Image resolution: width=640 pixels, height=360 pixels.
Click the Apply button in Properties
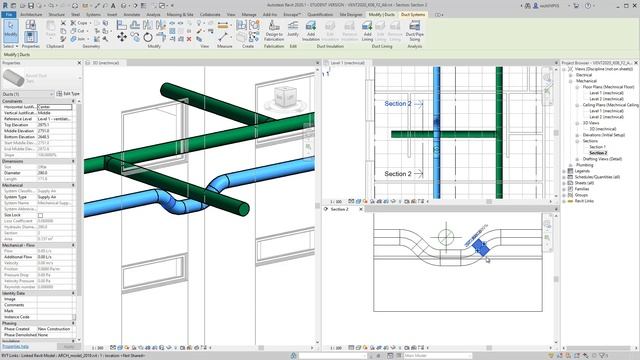tap(69, 346)
